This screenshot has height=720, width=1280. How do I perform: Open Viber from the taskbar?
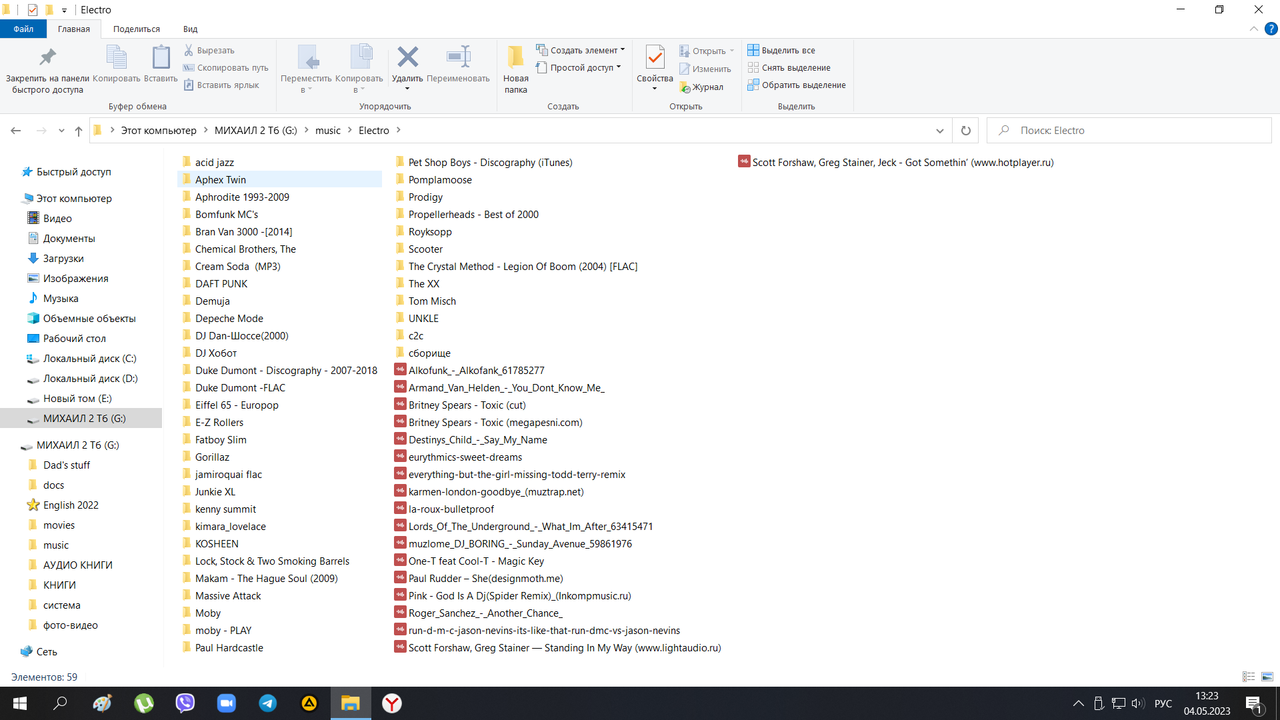[185, 703]
